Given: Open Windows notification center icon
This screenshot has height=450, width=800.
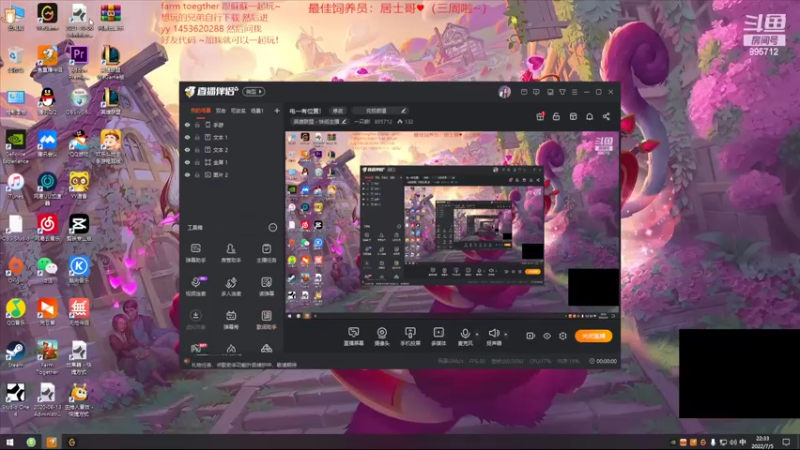Looking at the screenshot, I should [786, 442].
